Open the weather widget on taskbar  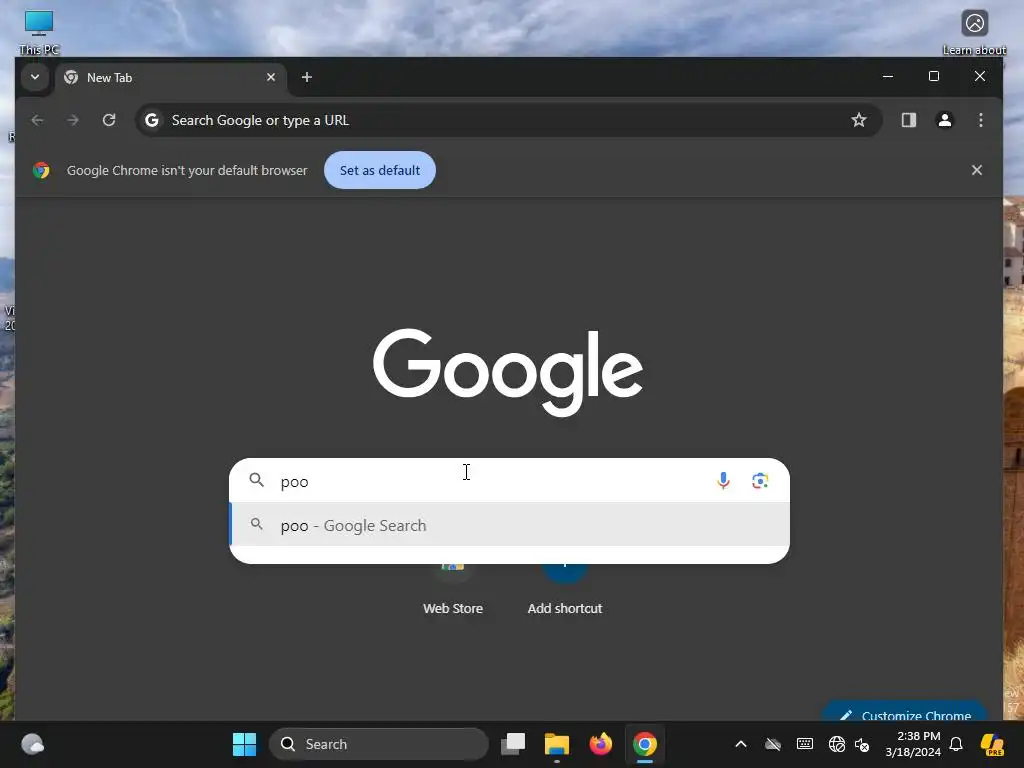[x=32, y=744]
